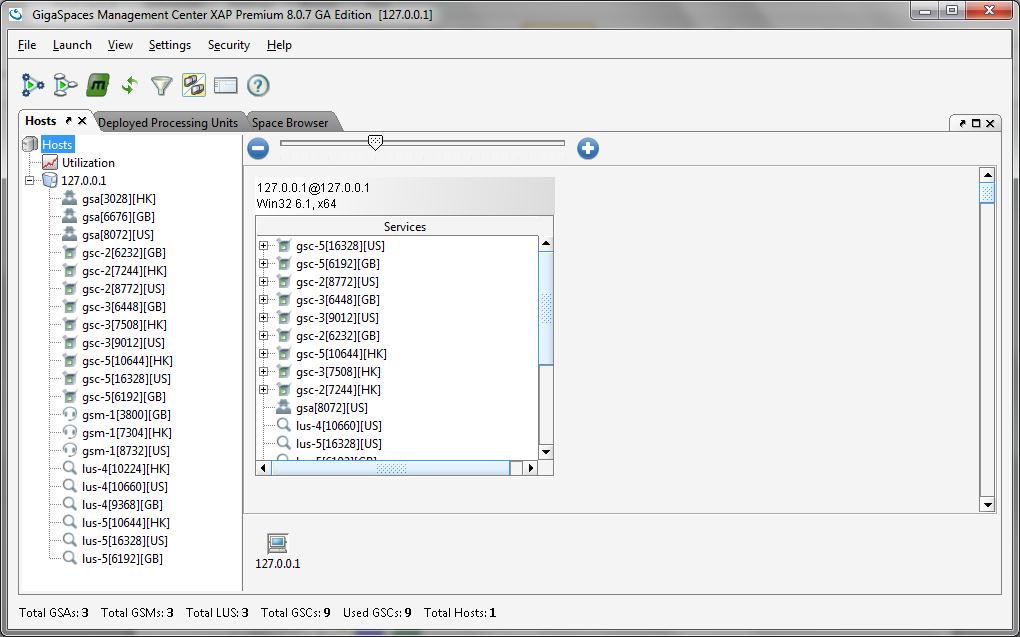Open help via the question mark icon
Screen dimensions: 1020x637
258,86
